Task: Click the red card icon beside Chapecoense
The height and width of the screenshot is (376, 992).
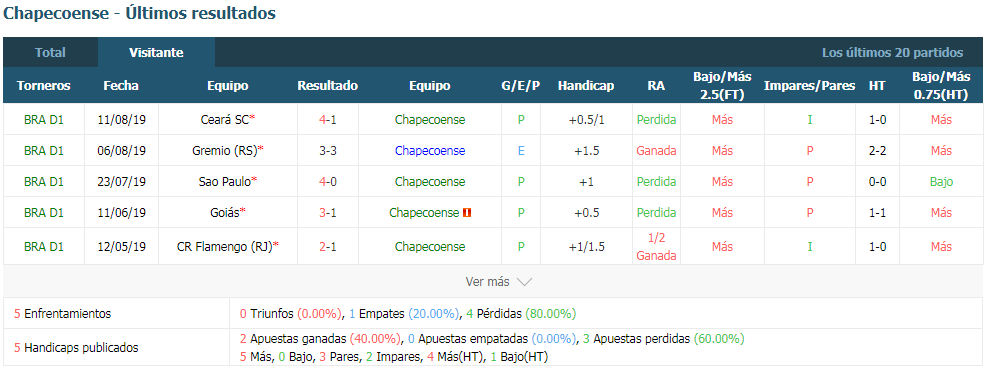Action: tap(468, 213)
